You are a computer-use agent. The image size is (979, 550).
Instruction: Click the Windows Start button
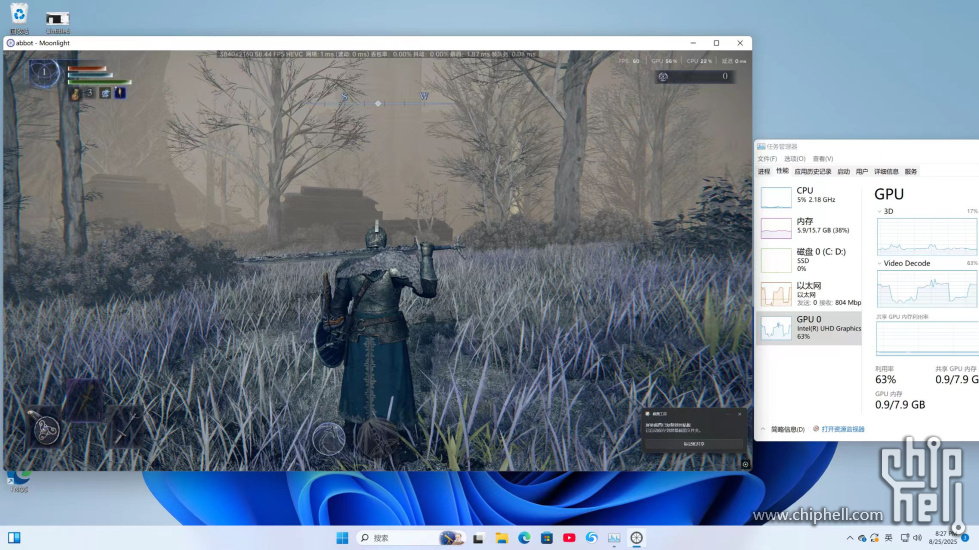(342, 538)
